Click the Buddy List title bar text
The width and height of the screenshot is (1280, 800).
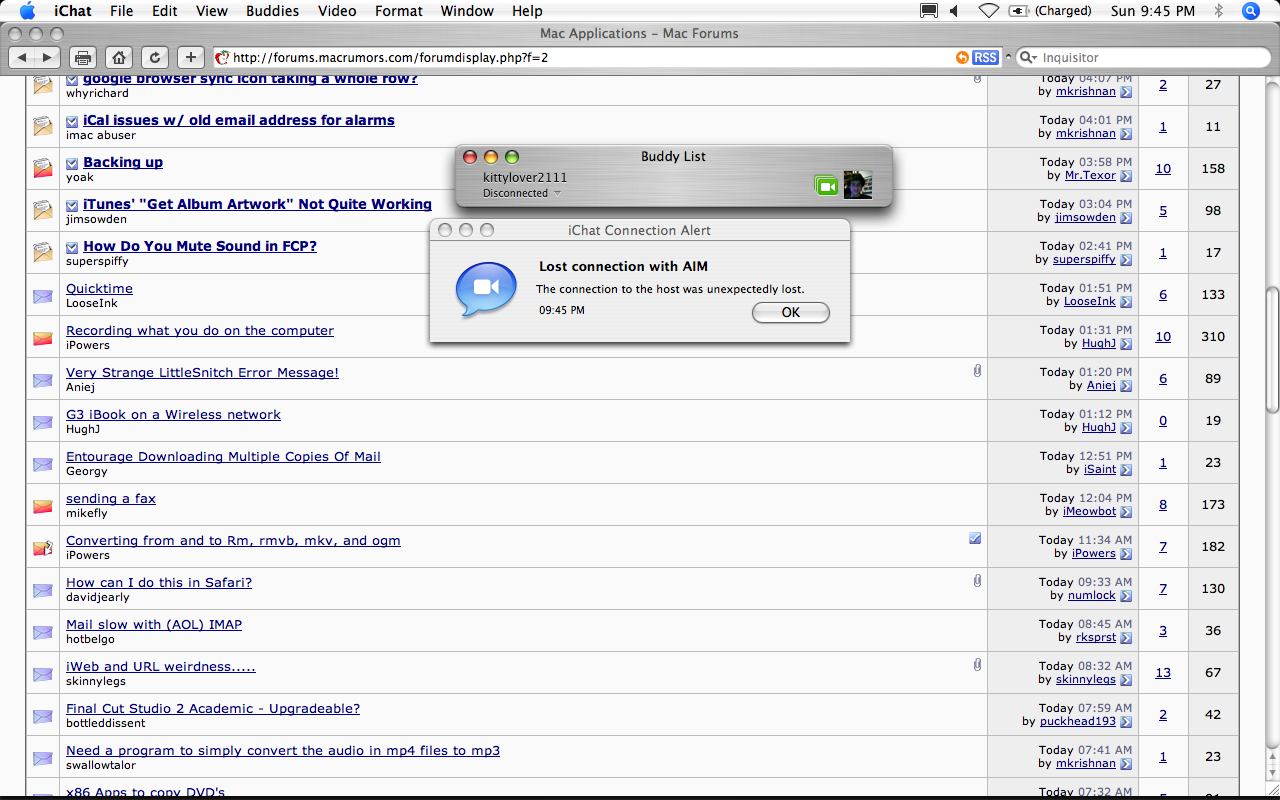click(673, 156)
